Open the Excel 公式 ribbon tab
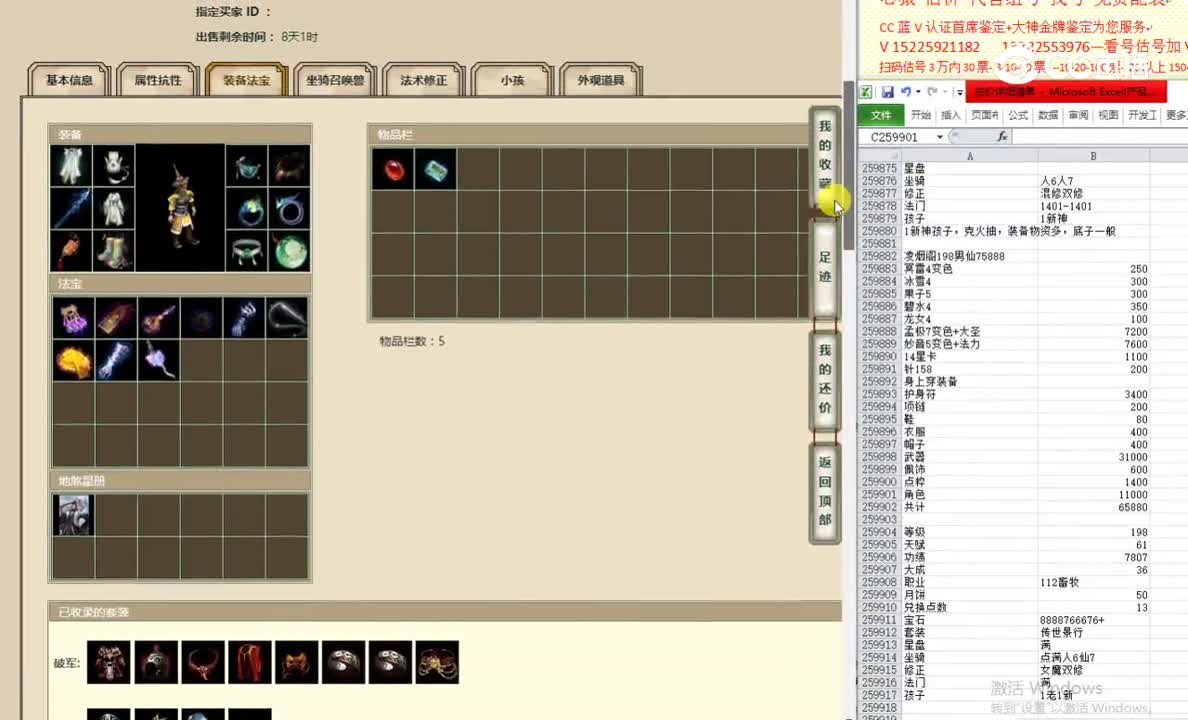The width and height of the screenshot is (1188, 720). point(1018,115)
